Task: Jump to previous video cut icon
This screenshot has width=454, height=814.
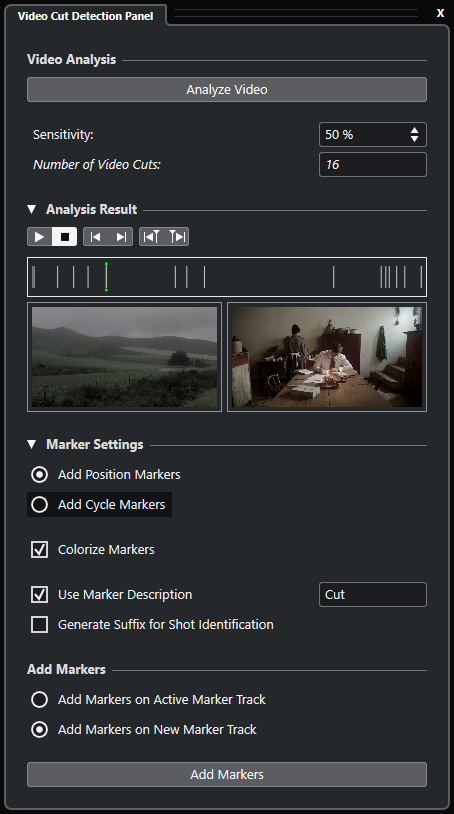Action: tap(95, 237)
